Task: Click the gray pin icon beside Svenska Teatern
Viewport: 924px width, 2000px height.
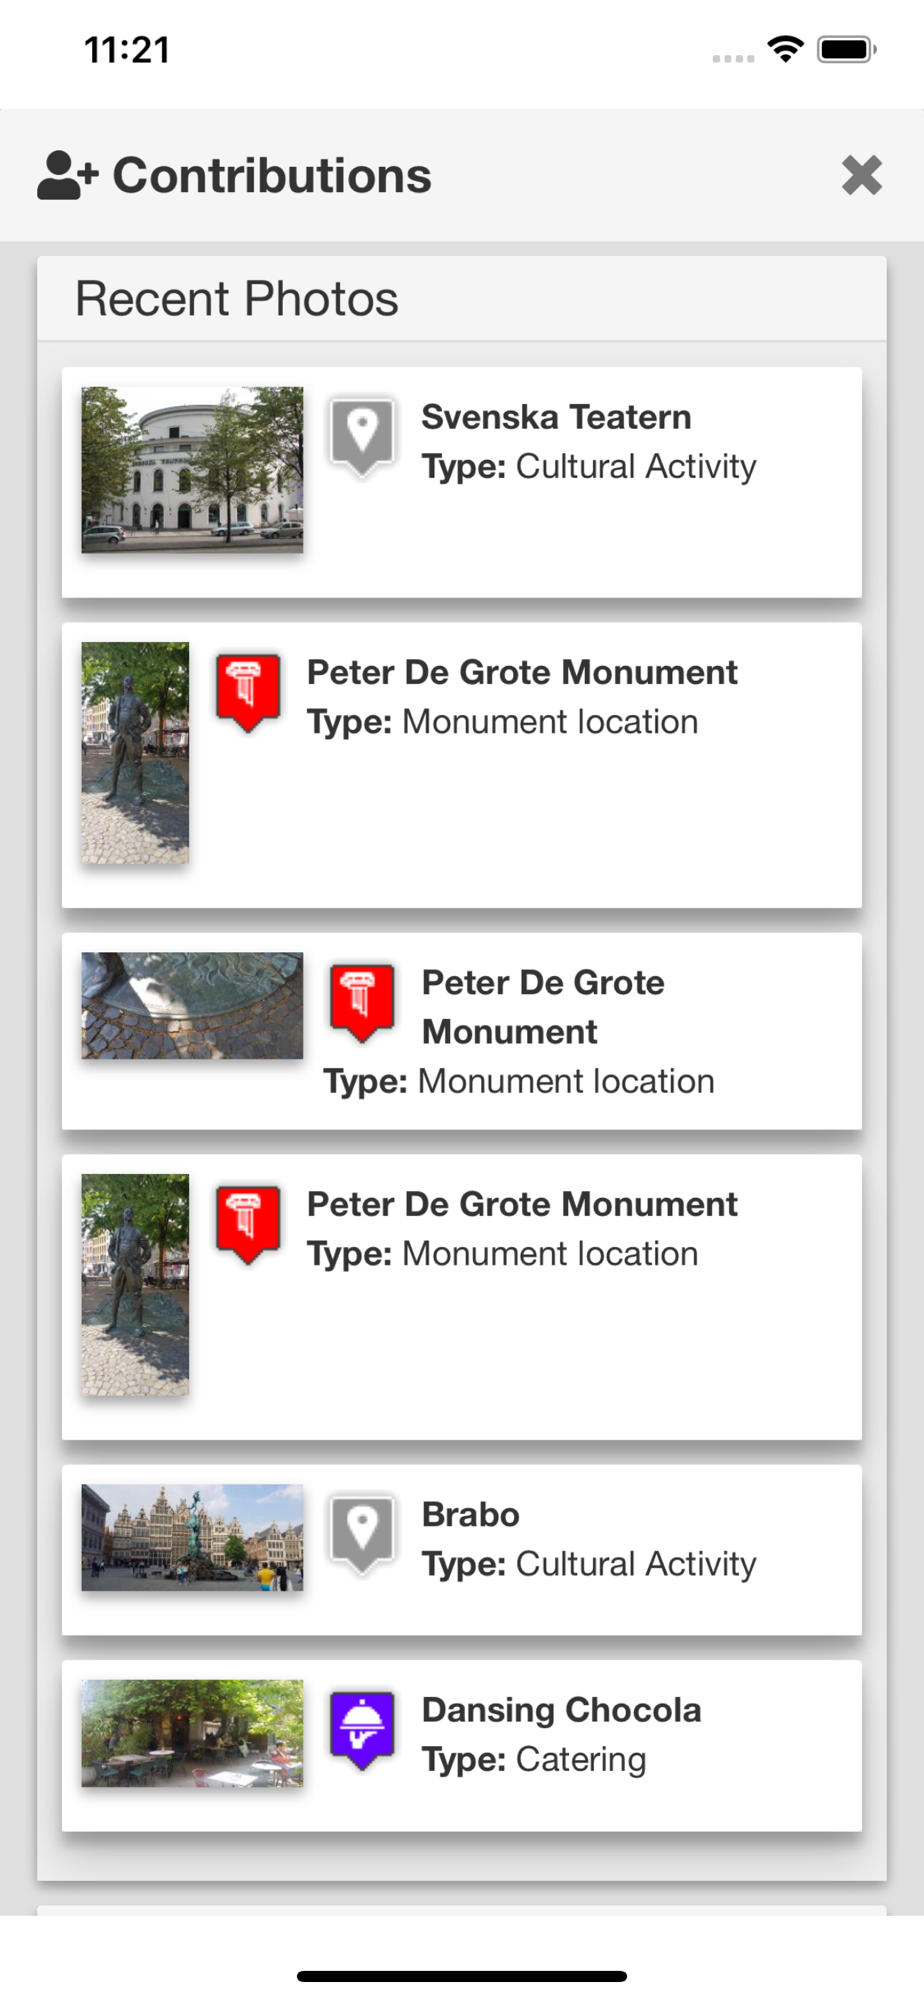Action: [x=362, y=436]
